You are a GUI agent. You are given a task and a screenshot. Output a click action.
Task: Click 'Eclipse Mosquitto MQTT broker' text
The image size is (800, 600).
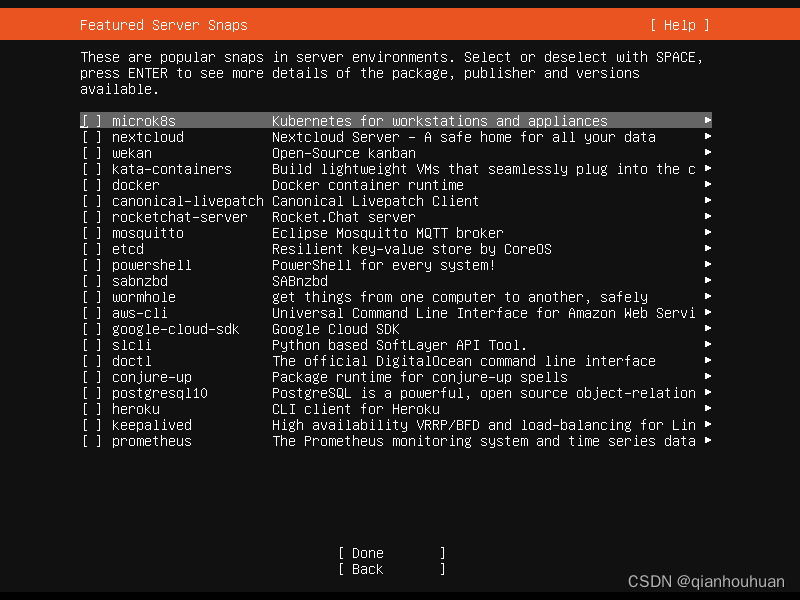click(x=388, y=233)
